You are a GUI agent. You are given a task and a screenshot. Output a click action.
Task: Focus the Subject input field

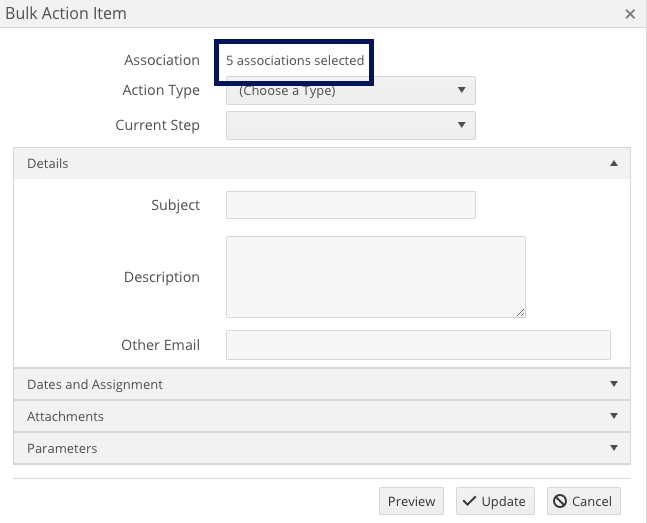click(351, 205)
